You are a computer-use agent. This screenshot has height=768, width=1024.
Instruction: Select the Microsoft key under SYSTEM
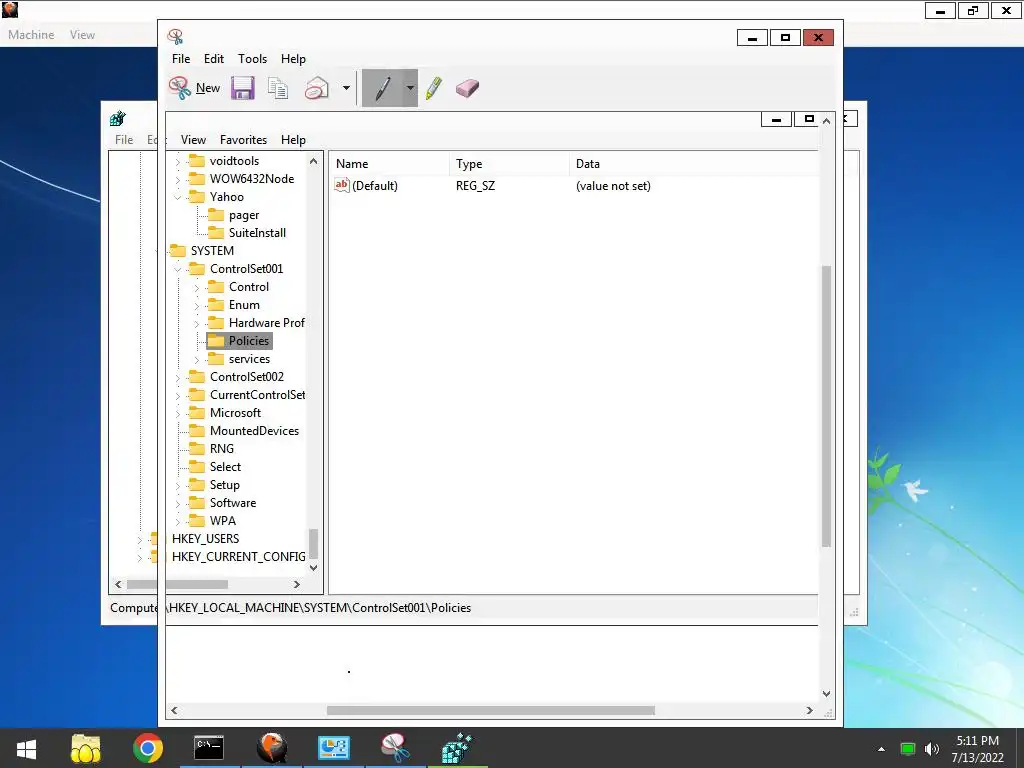click(x=235, y=413)
